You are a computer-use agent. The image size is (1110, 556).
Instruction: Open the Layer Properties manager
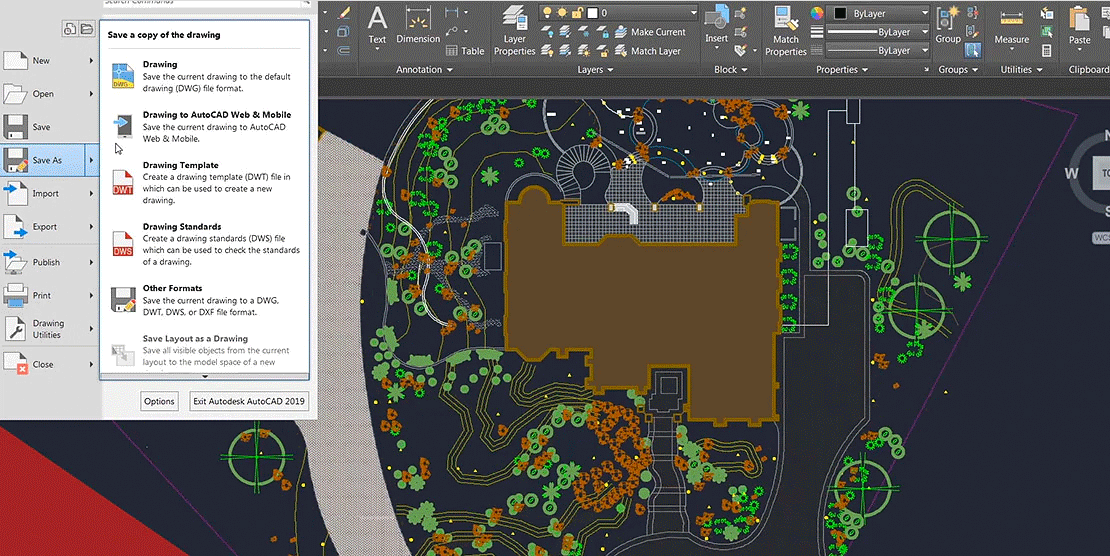click(x=514, y=30)
